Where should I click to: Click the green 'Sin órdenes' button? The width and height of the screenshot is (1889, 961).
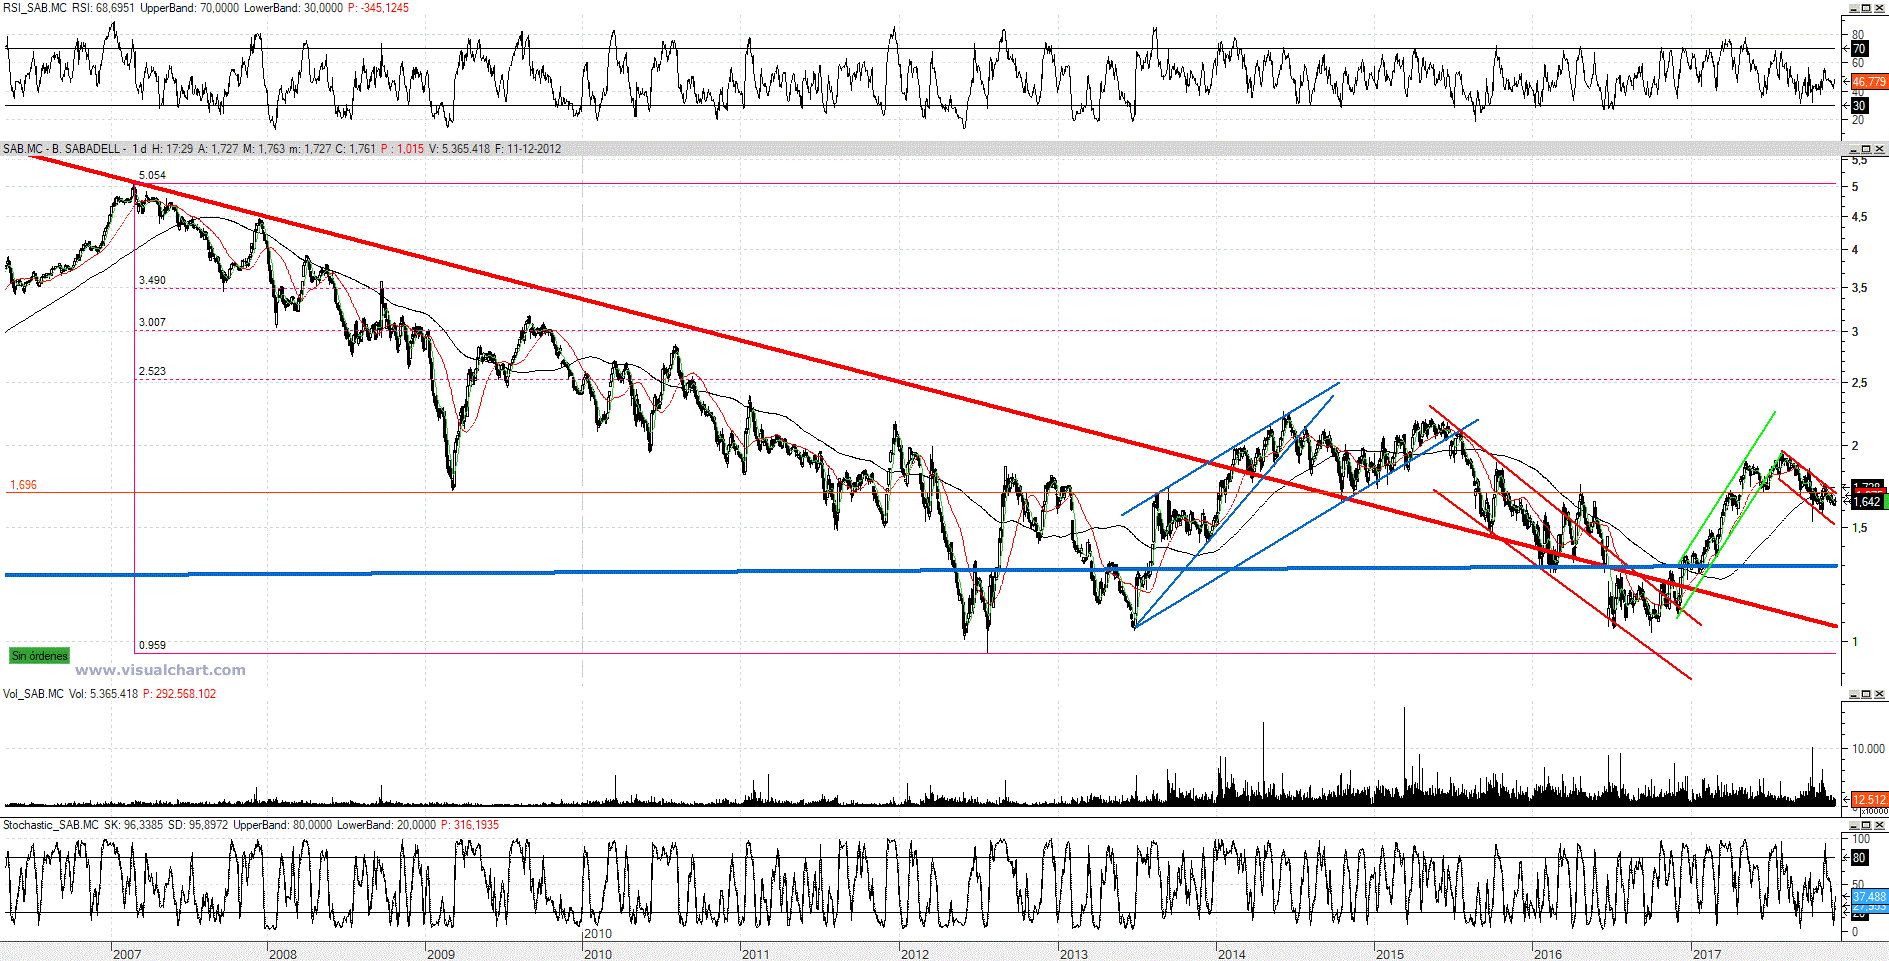tap(39, 656)
